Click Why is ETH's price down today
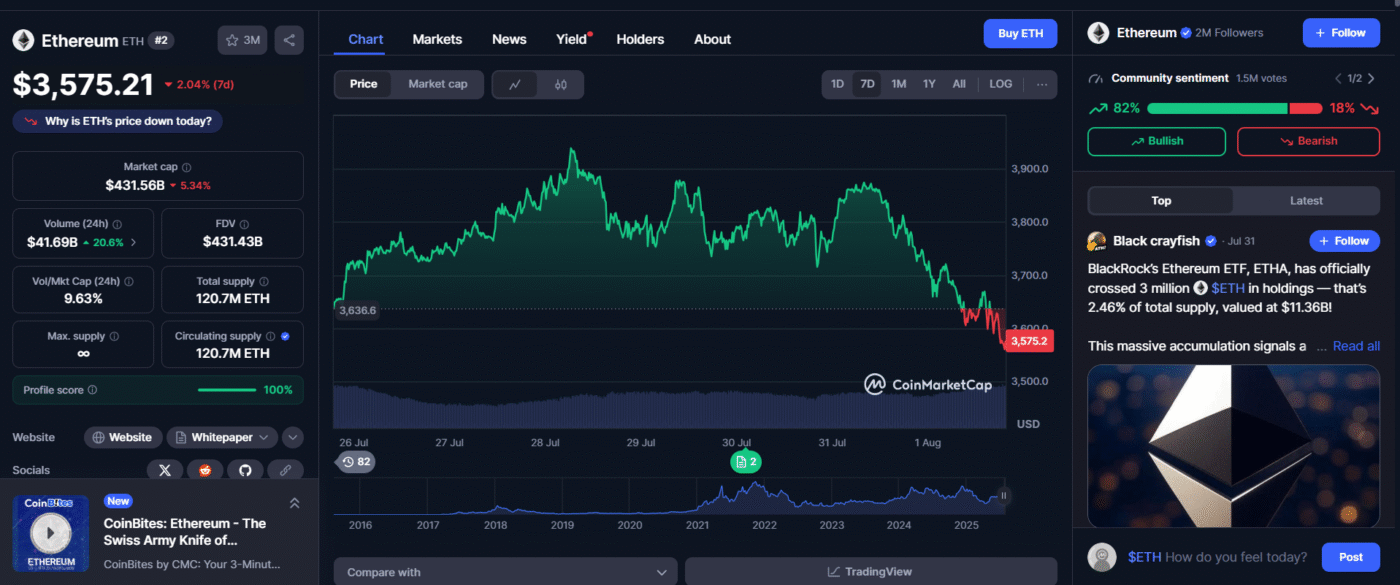 click(118, 121)
